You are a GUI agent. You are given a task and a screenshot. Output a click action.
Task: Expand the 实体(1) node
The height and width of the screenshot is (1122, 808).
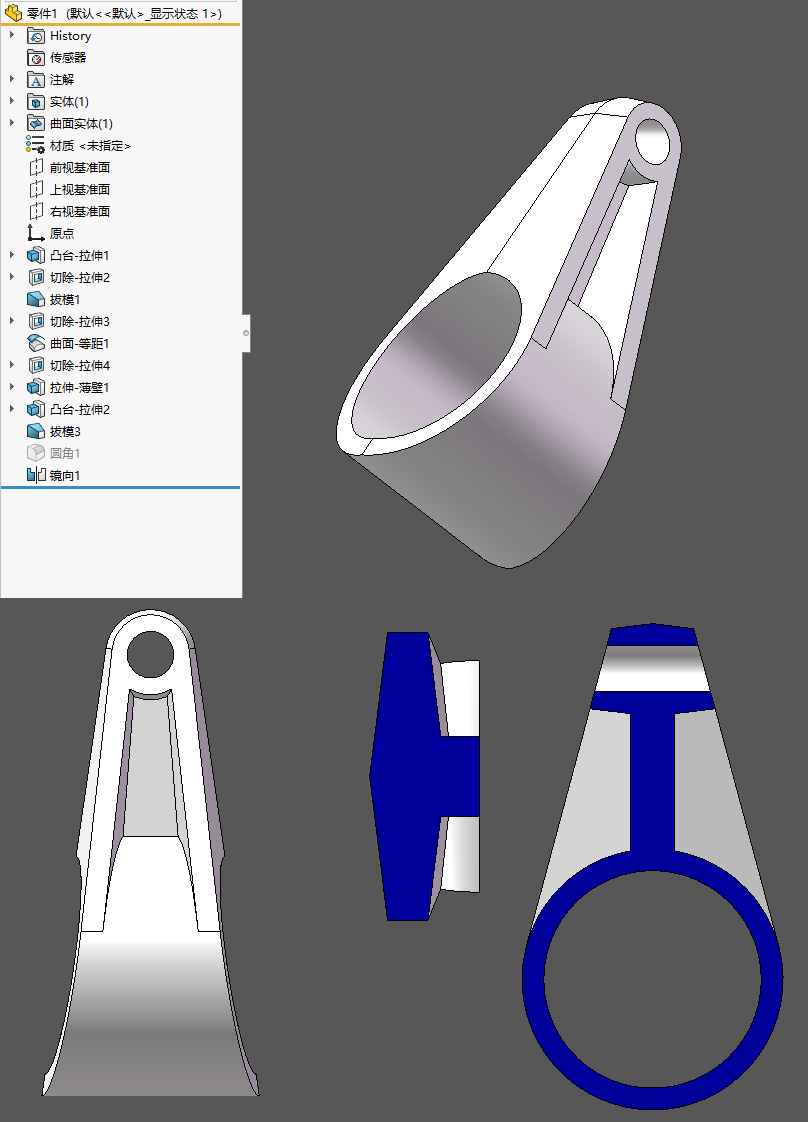click(11, 101)
